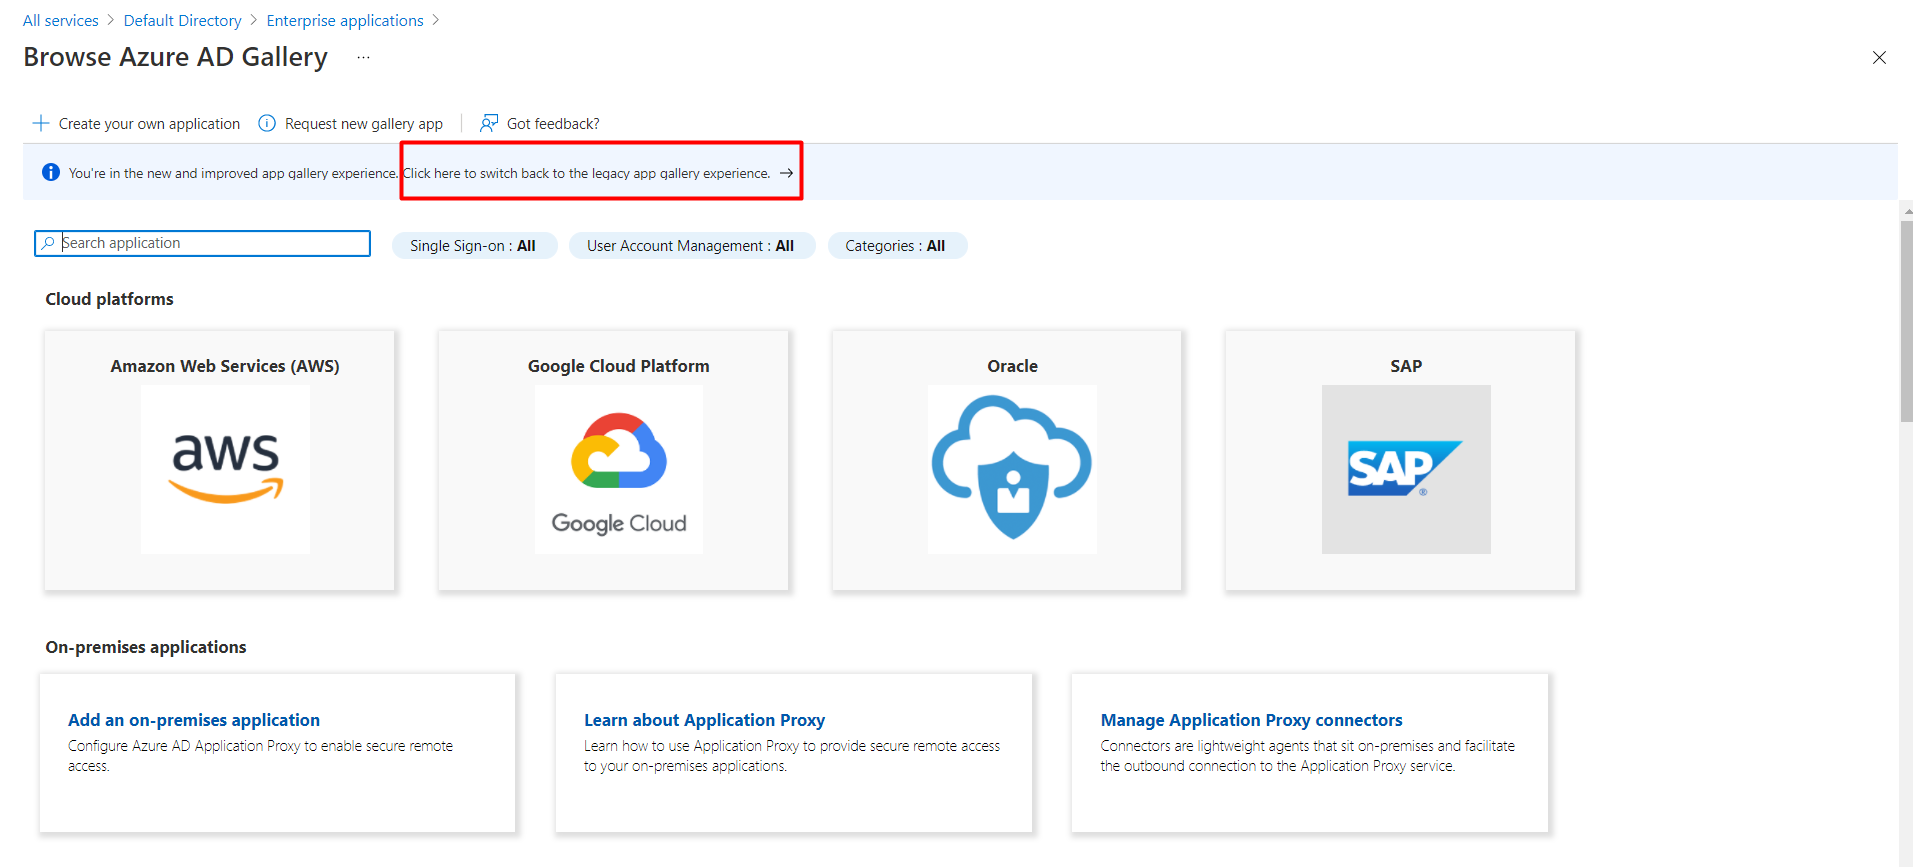Viewport: 1913px width, 867px height.
Task: Open Add an on-premises application
Action: coord(194,720)
